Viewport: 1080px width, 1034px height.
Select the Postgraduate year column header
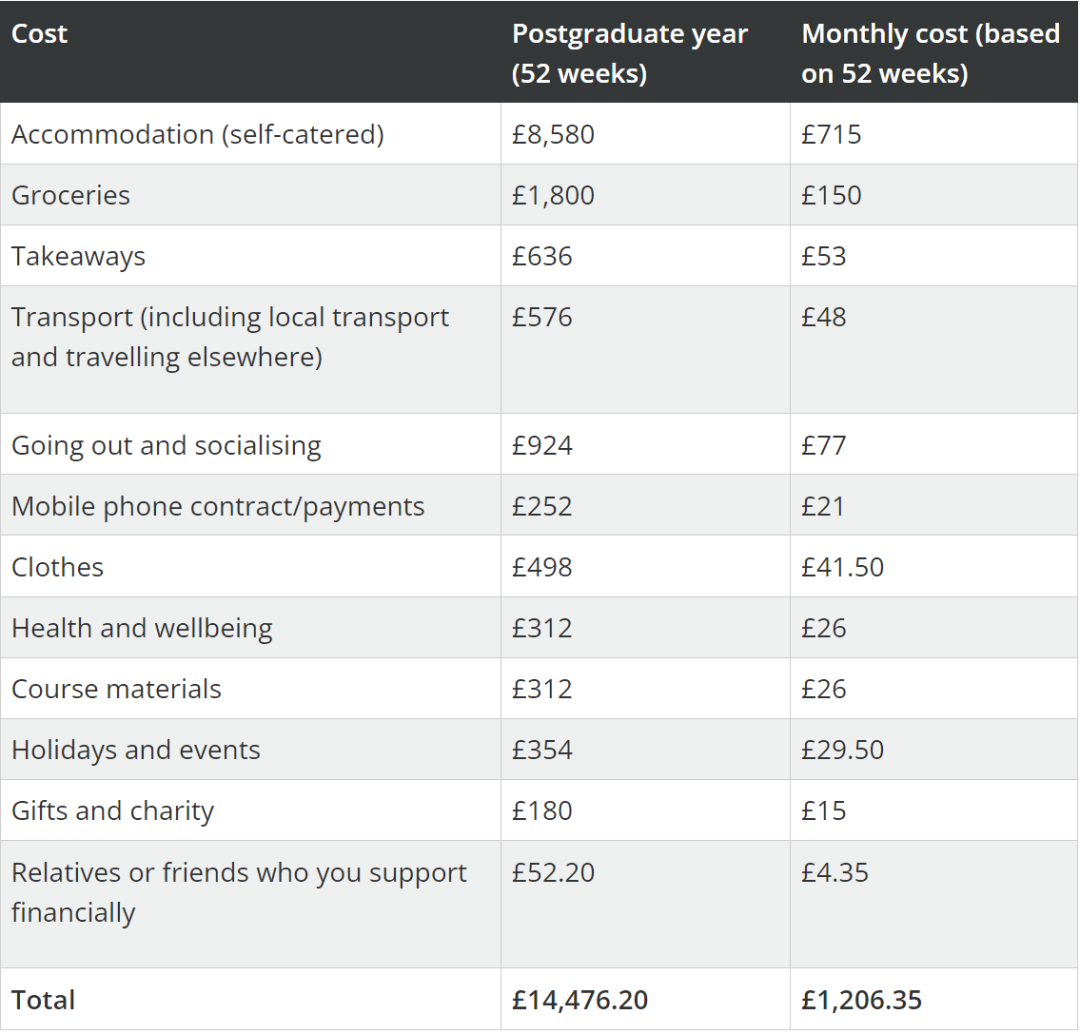[x=630, y=54]
